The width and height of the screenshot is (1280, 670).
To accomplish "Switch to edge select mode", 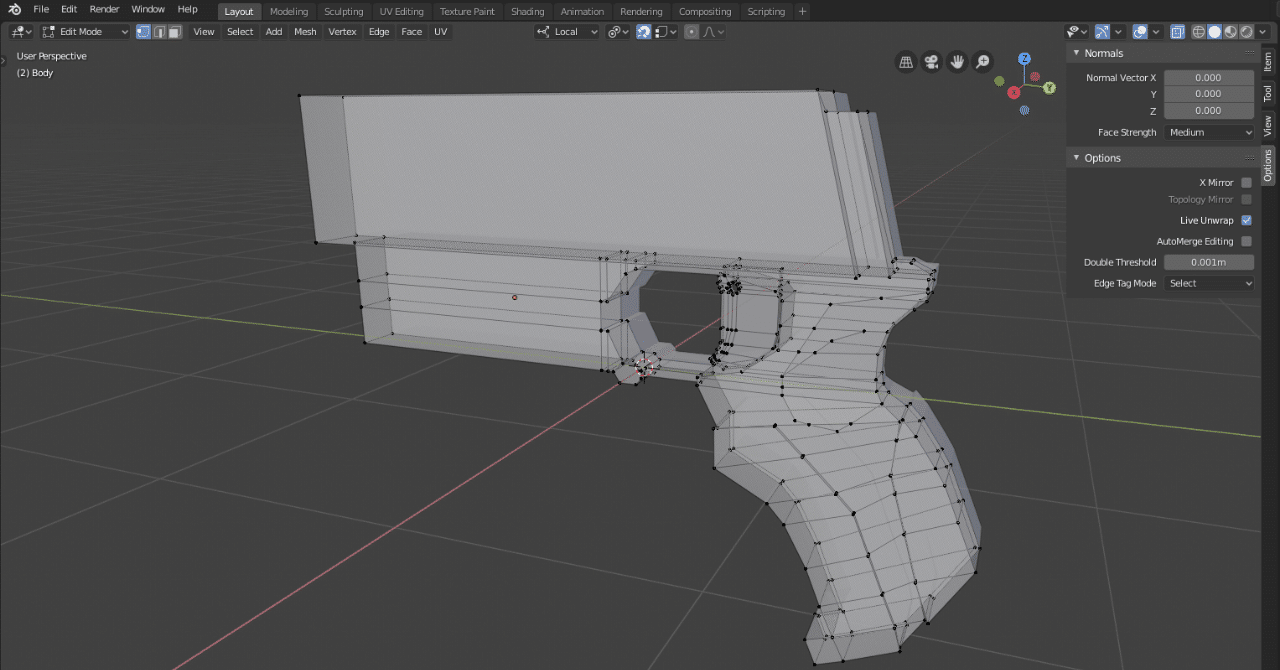I will [x=159, y=32].
